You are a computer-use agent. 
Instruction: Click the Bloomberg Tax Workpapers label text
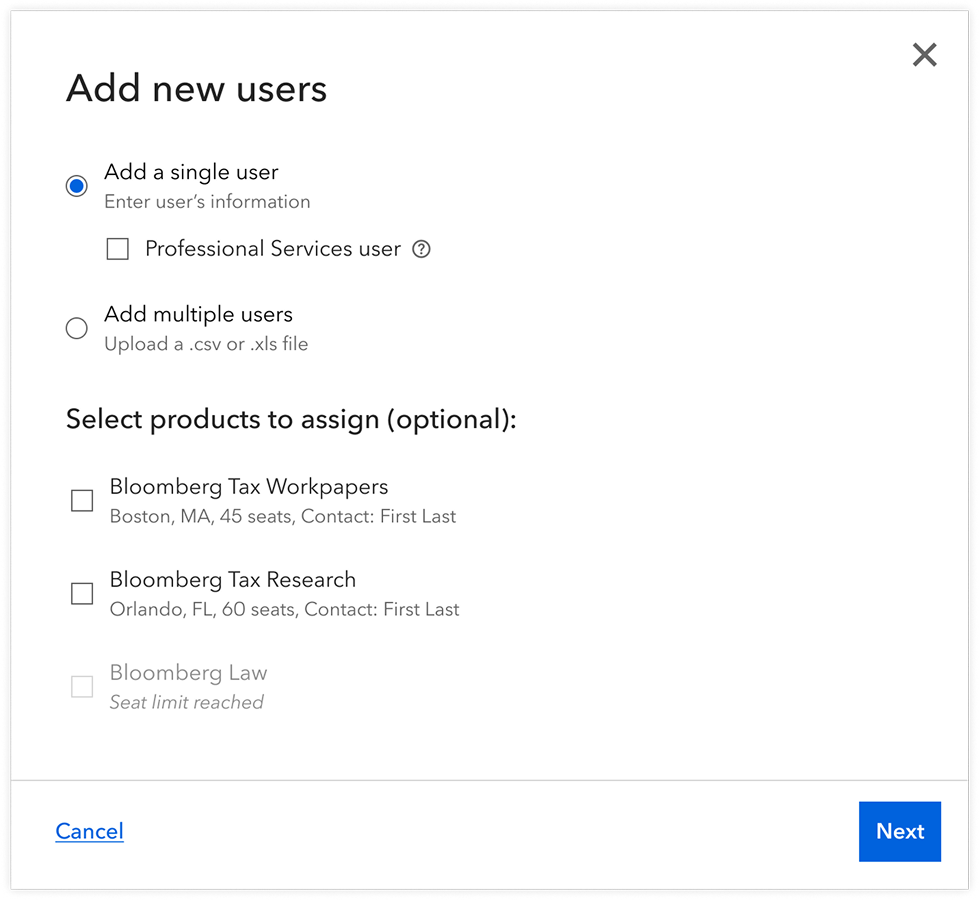[x=249, y=487]
